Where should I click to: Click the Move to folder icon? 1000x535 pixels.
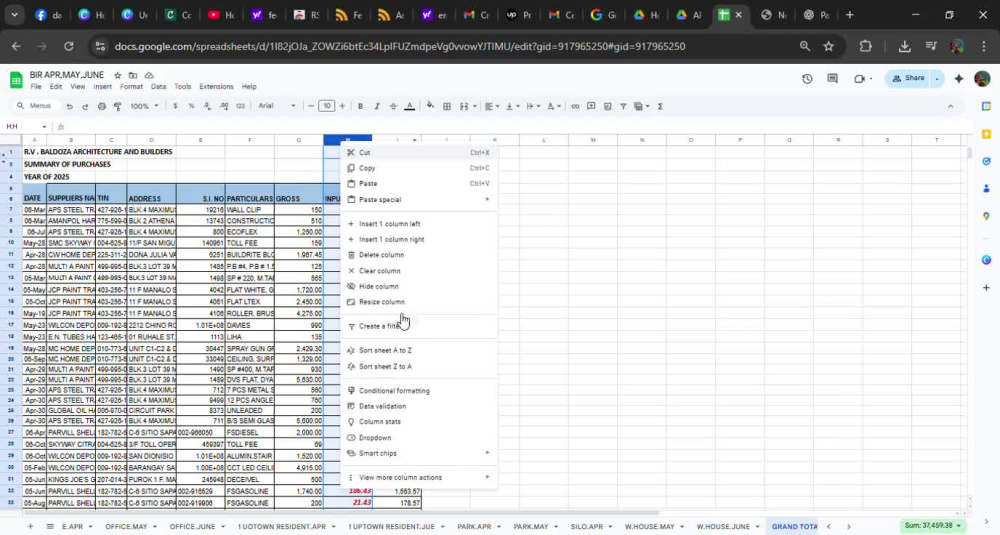tap(133, 75)
